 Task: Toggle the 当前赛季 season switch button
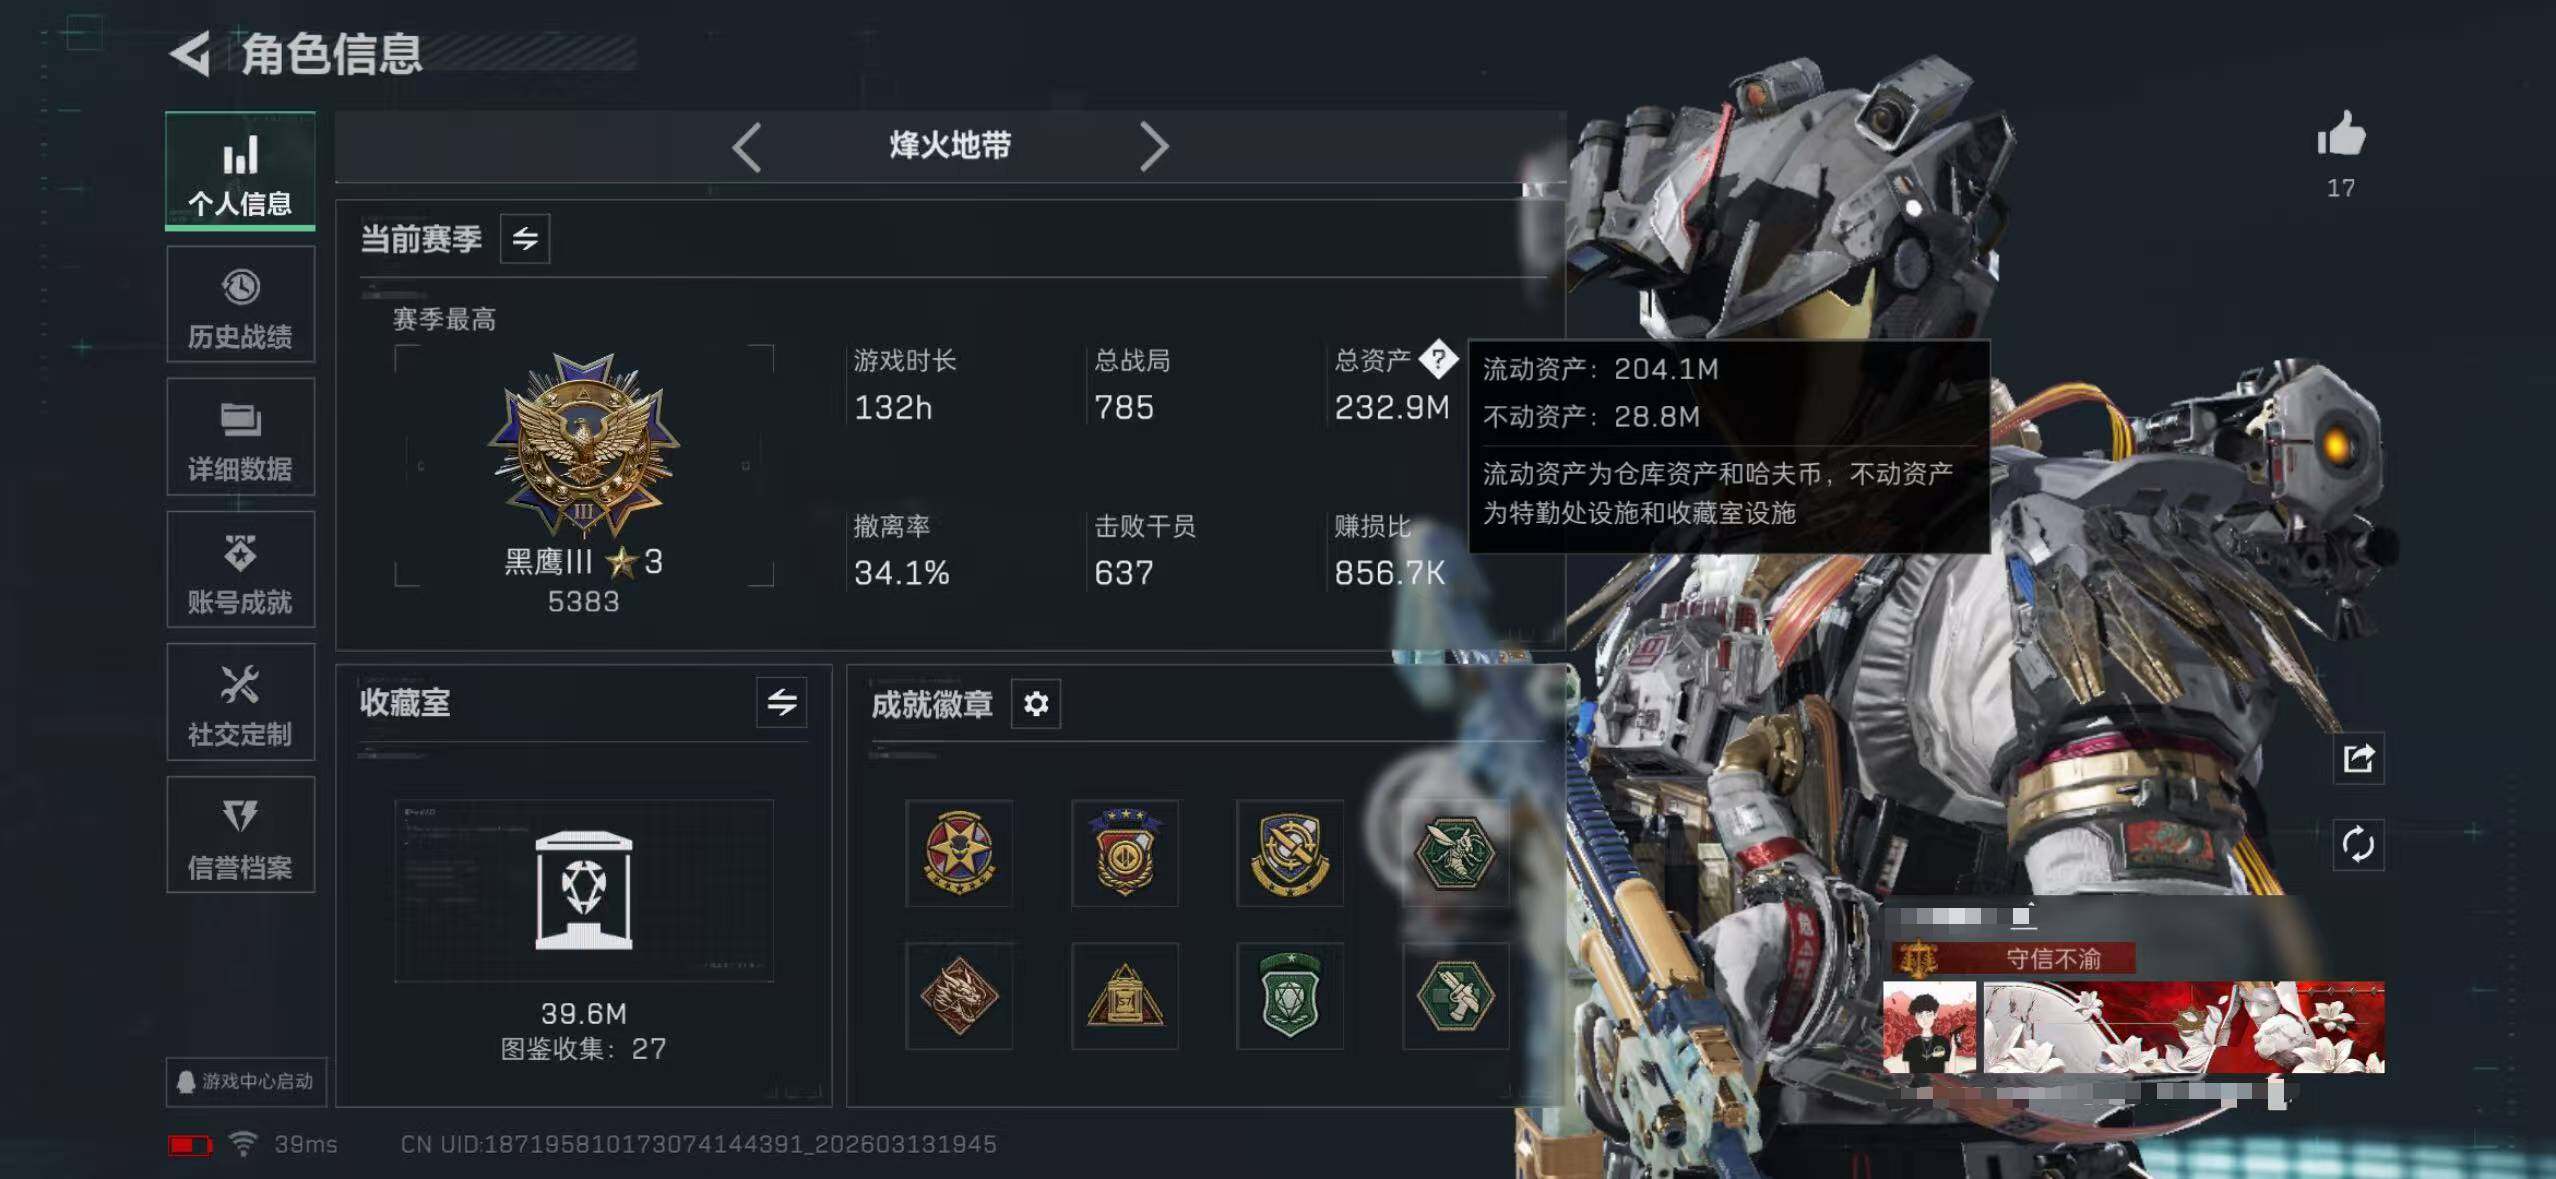(x=525, y=239)
